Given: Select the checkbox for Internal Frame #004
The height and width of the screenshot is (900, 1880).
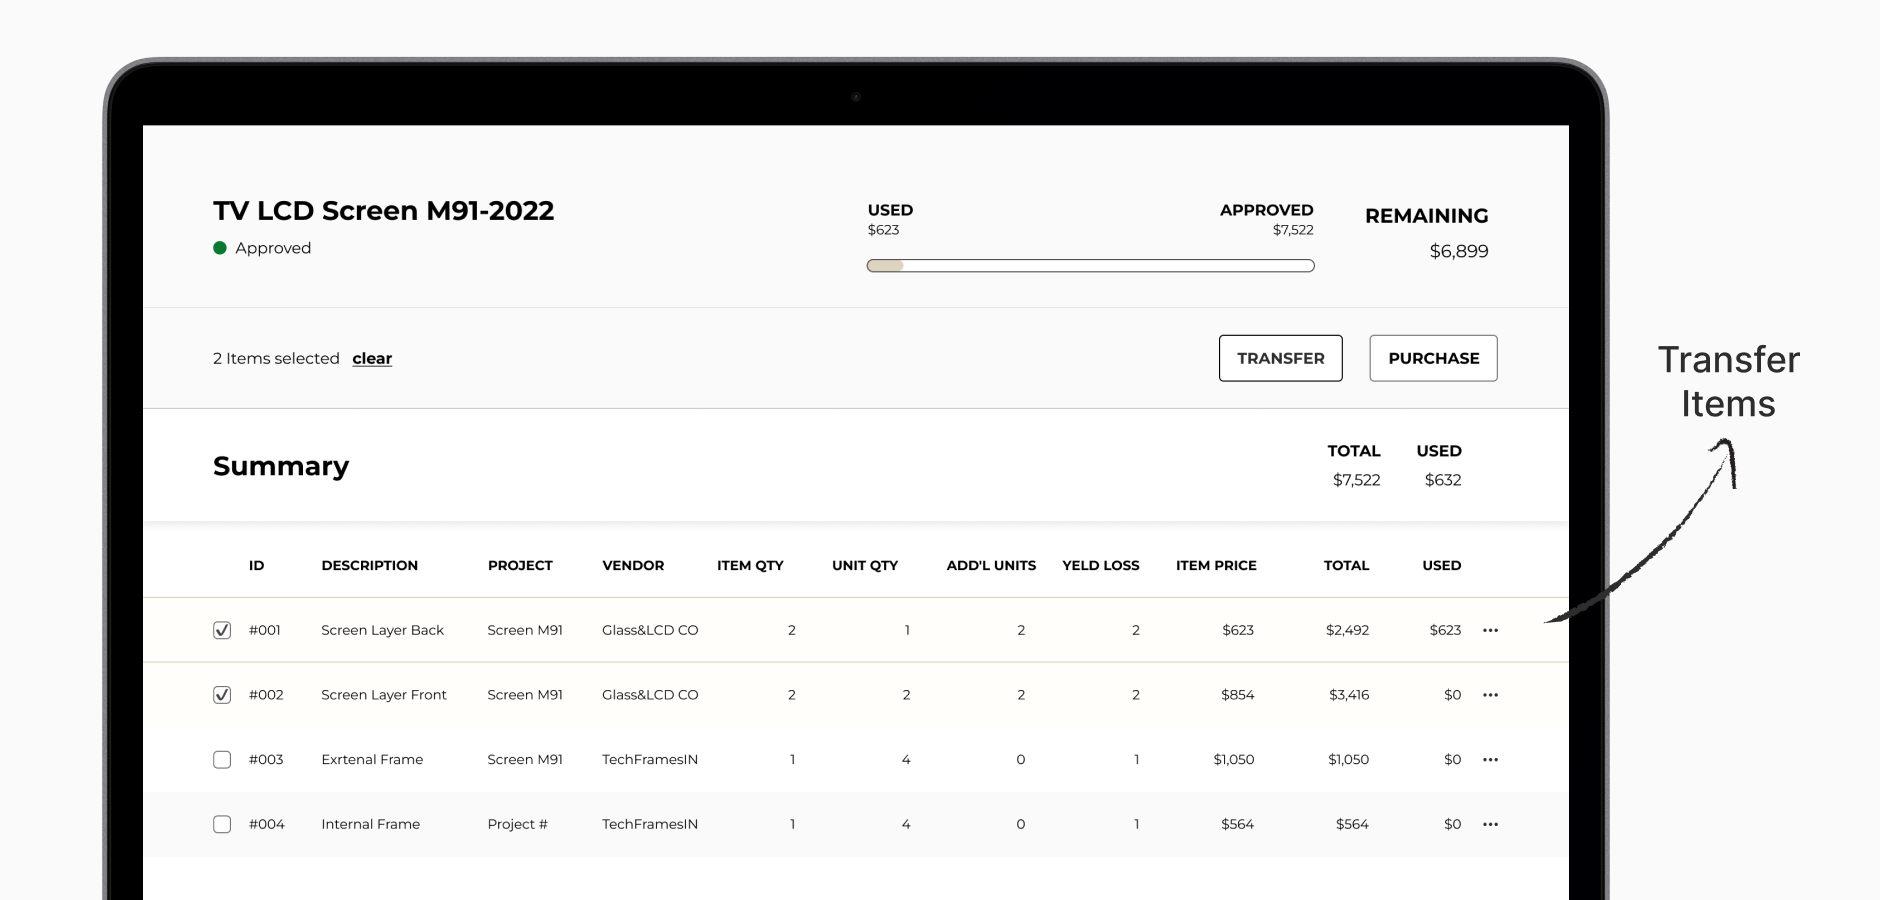Looking at the screenshot, I should (x=222, y=824).
